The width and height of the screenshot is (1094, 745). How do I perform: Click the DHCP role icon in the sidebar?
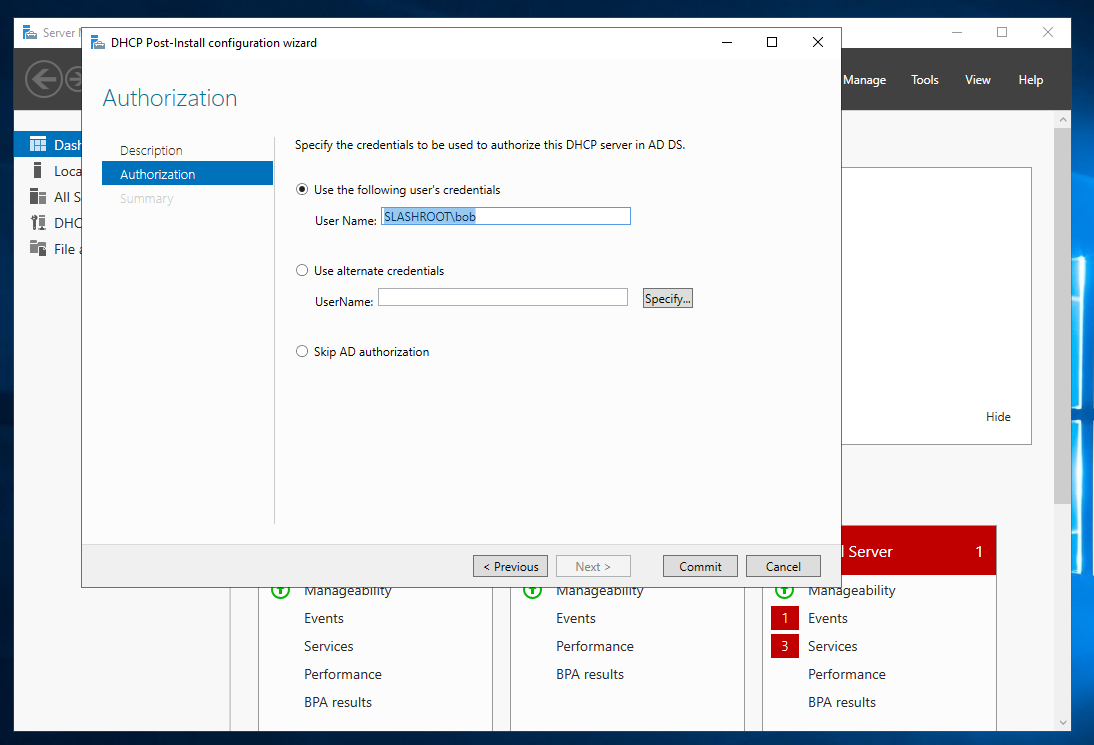coord(38,222)
